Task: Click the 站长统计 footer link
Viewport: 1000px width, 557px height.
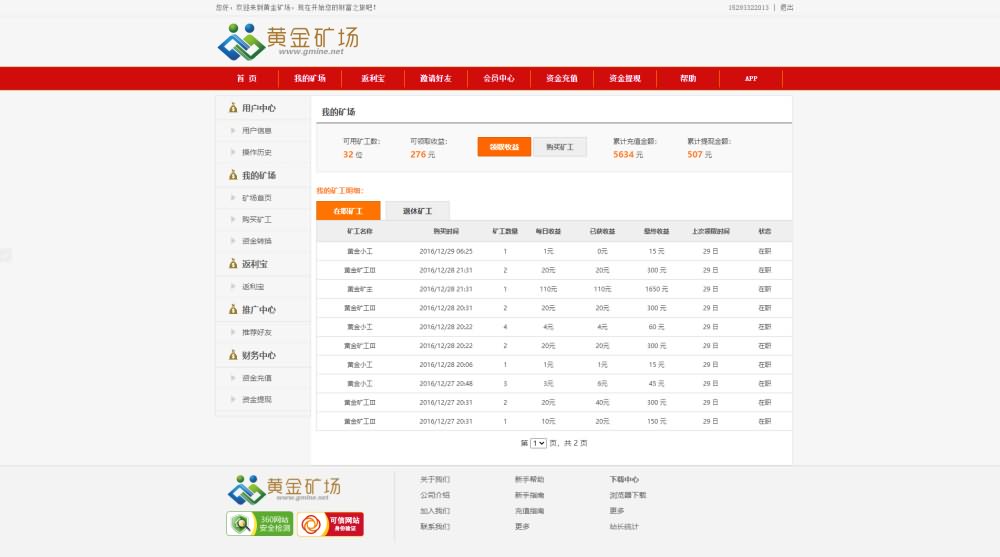Action: coord(624,526)
